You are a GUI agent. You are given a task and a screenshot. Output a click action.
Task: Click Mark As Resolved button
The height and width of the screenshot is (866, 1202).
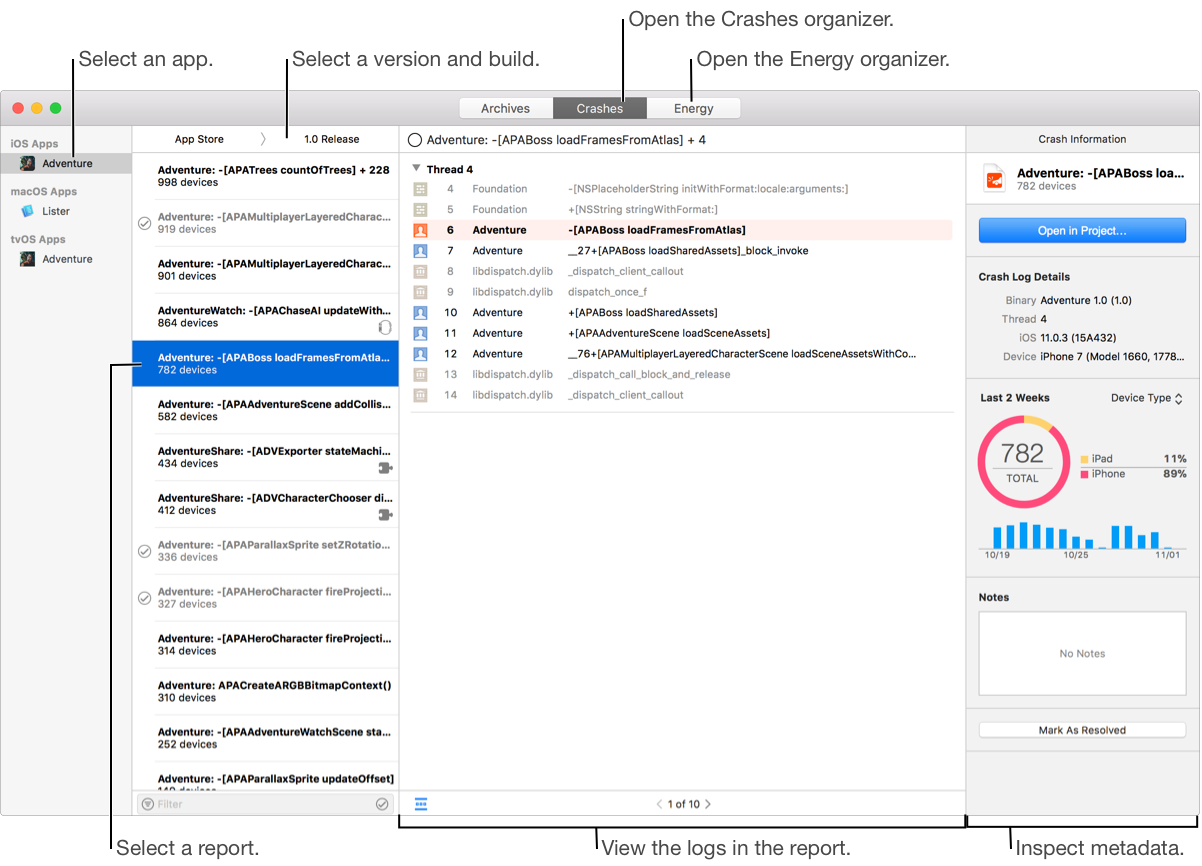(1082, 730)
